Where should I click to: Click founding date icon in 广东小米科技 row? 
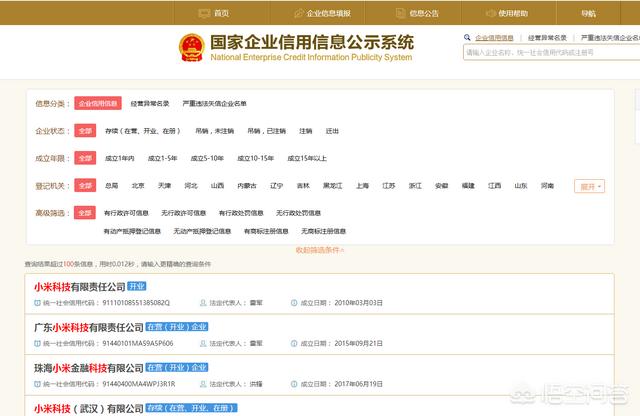[294, 344]
